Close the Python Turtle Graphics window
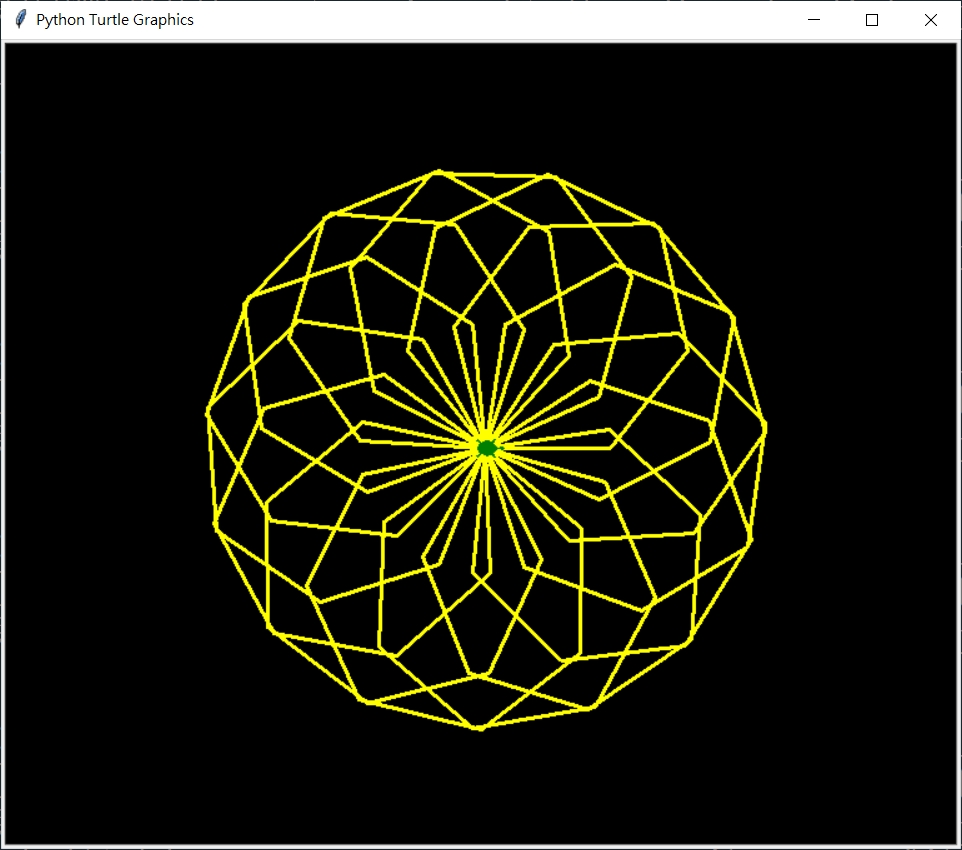This screenshot has width=962, height=850. (930, 20)
